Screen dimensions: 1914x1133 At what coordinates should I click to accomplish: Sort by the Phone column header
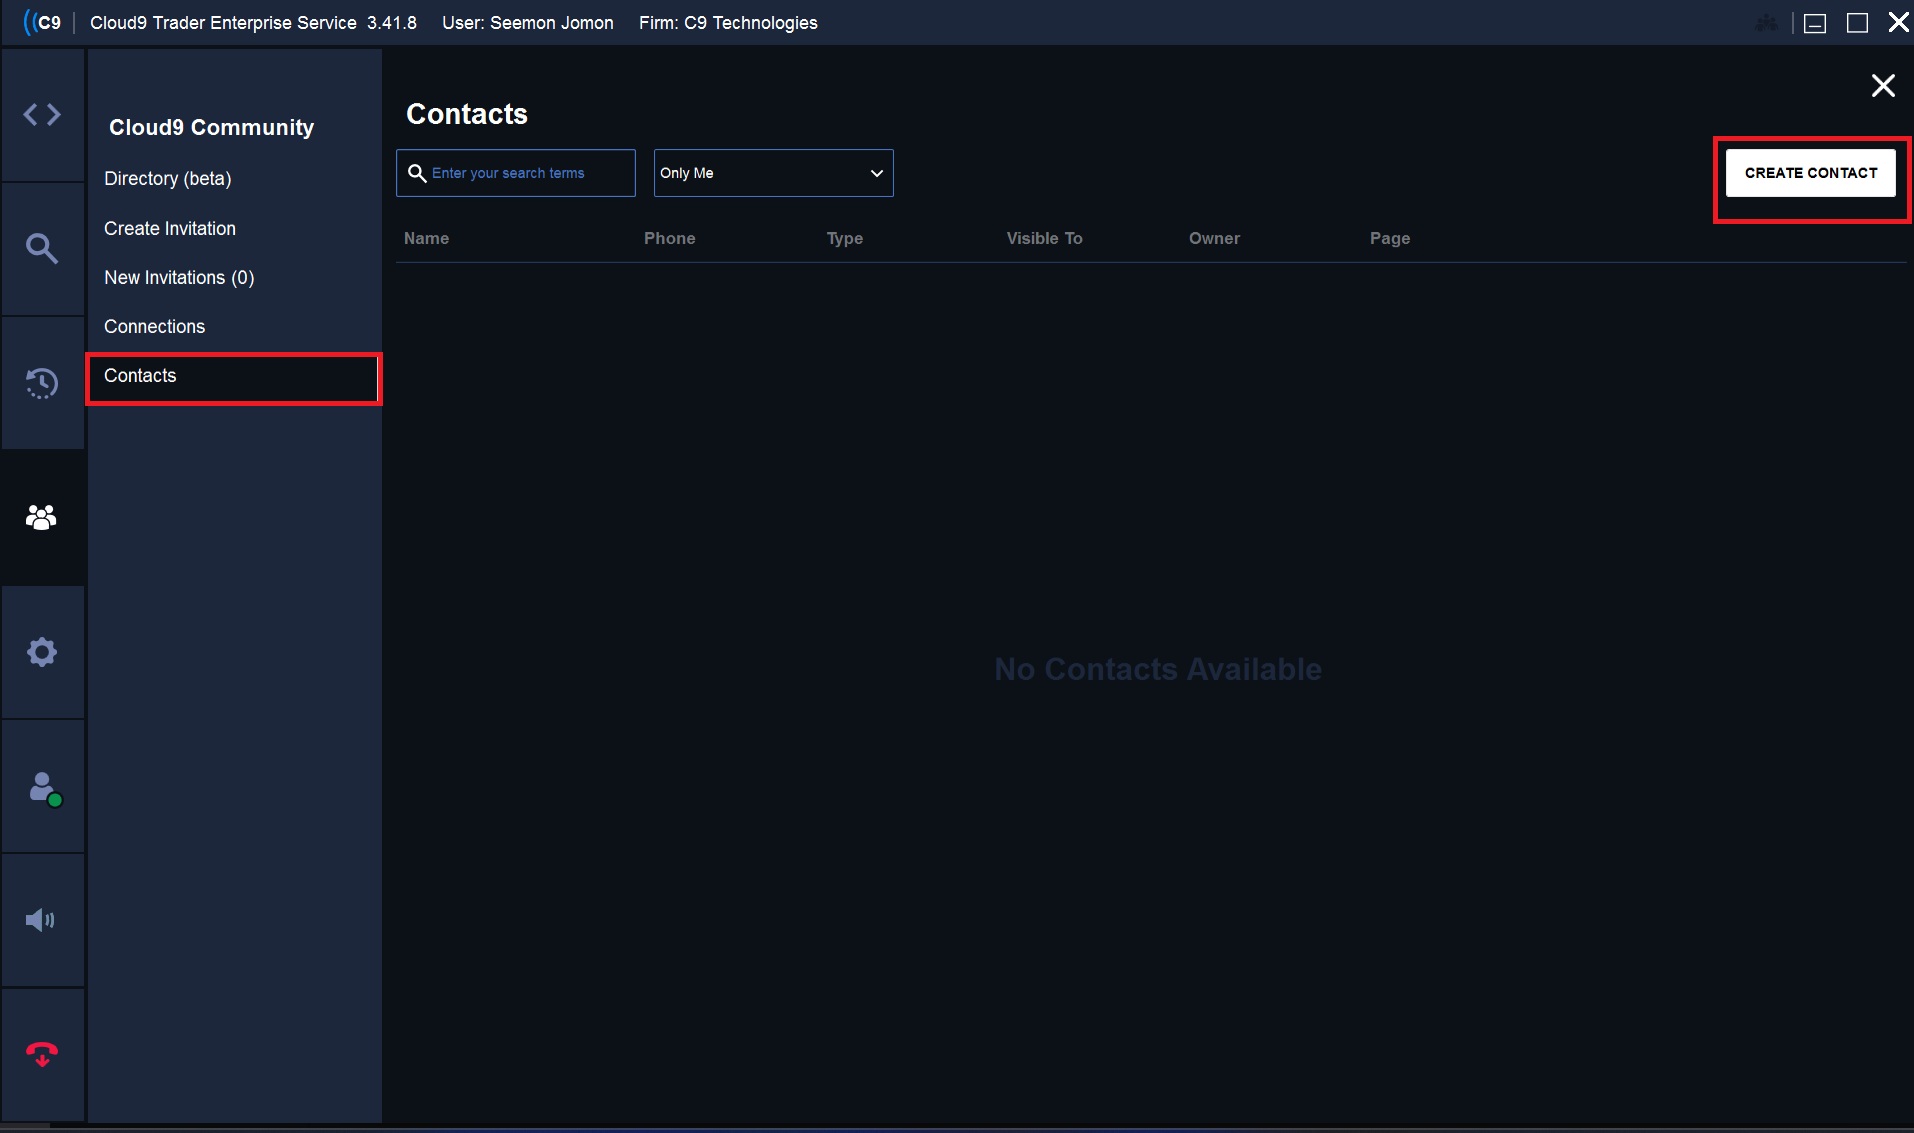[669, 238]
